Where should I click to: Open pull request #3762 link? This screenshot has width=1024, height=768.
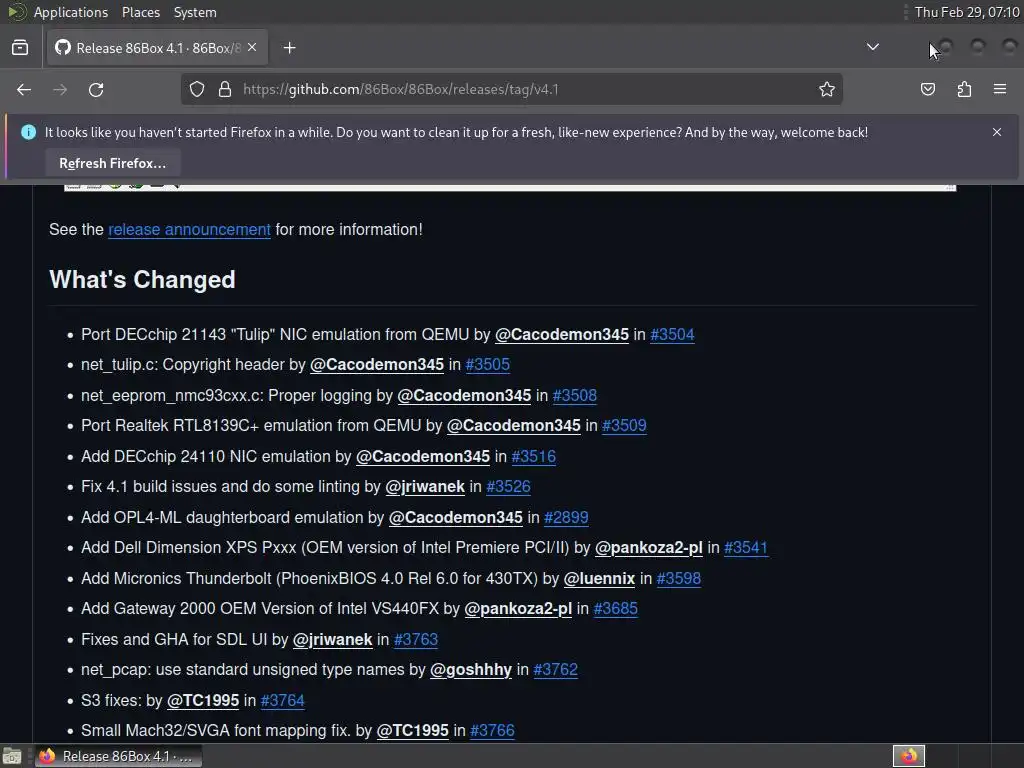555,669
